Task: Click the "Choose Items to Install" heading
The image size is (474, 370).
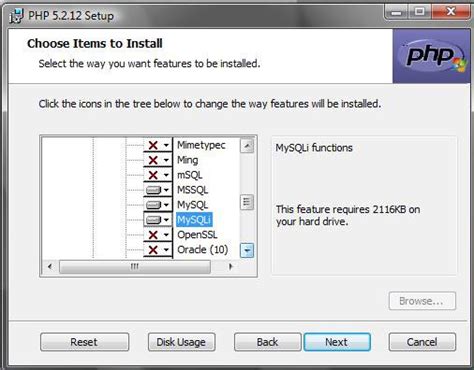Action: click(95, 44)
